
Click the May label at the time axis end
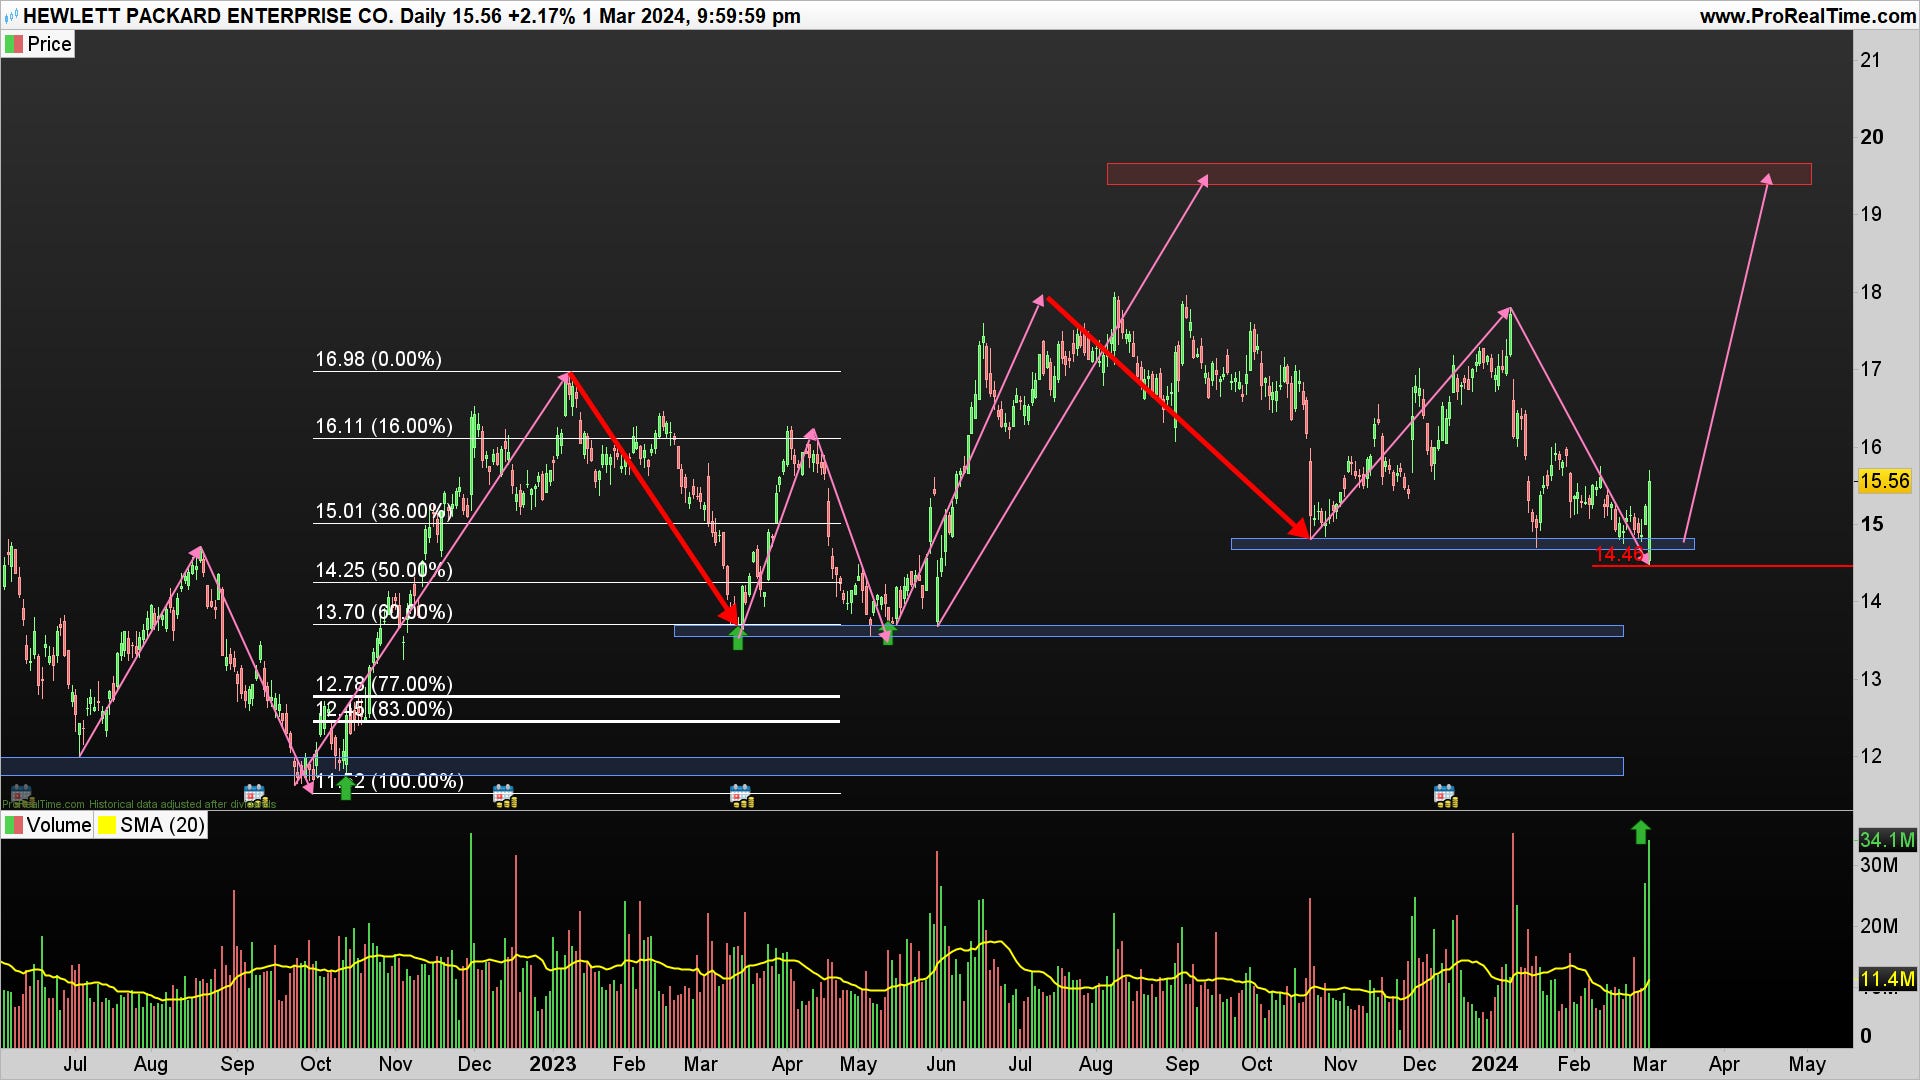1807,1064
